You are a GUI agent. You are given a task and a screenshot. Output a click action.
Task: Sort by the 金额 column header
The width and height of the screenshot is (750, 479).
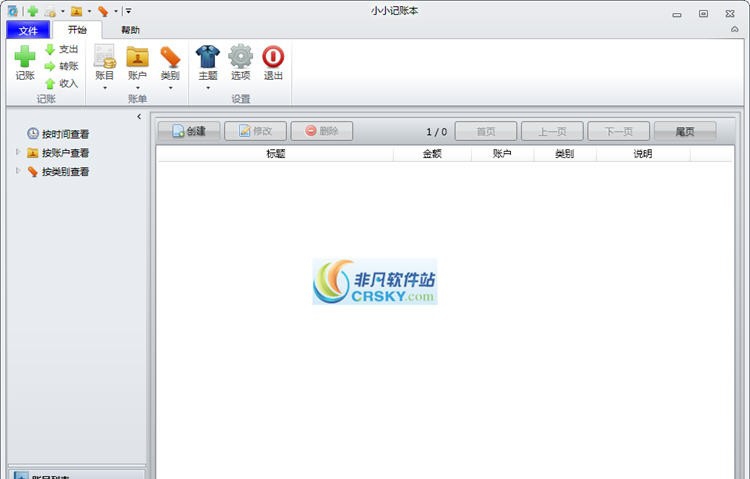coord(432,154)
